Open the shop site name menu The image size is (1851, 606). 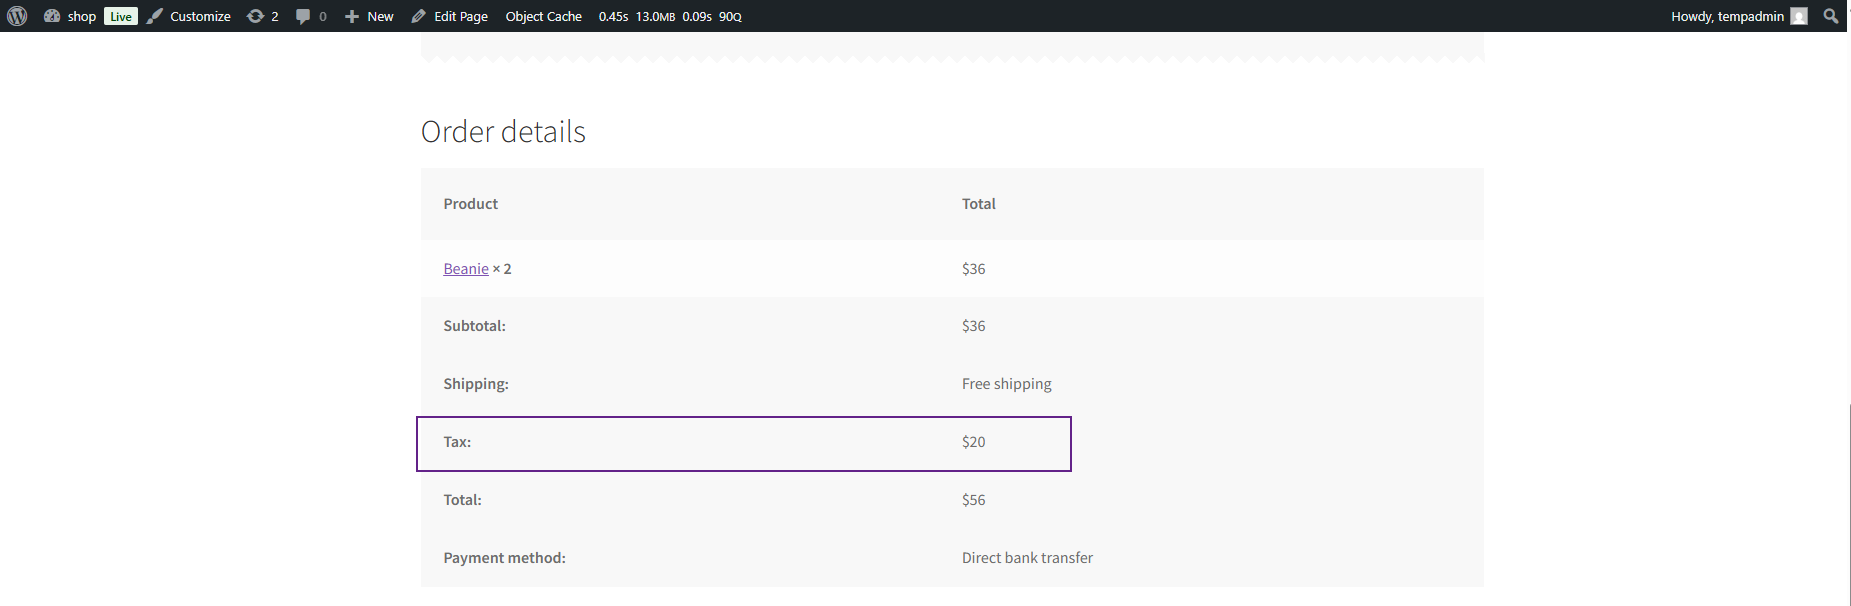click(82, 16)
